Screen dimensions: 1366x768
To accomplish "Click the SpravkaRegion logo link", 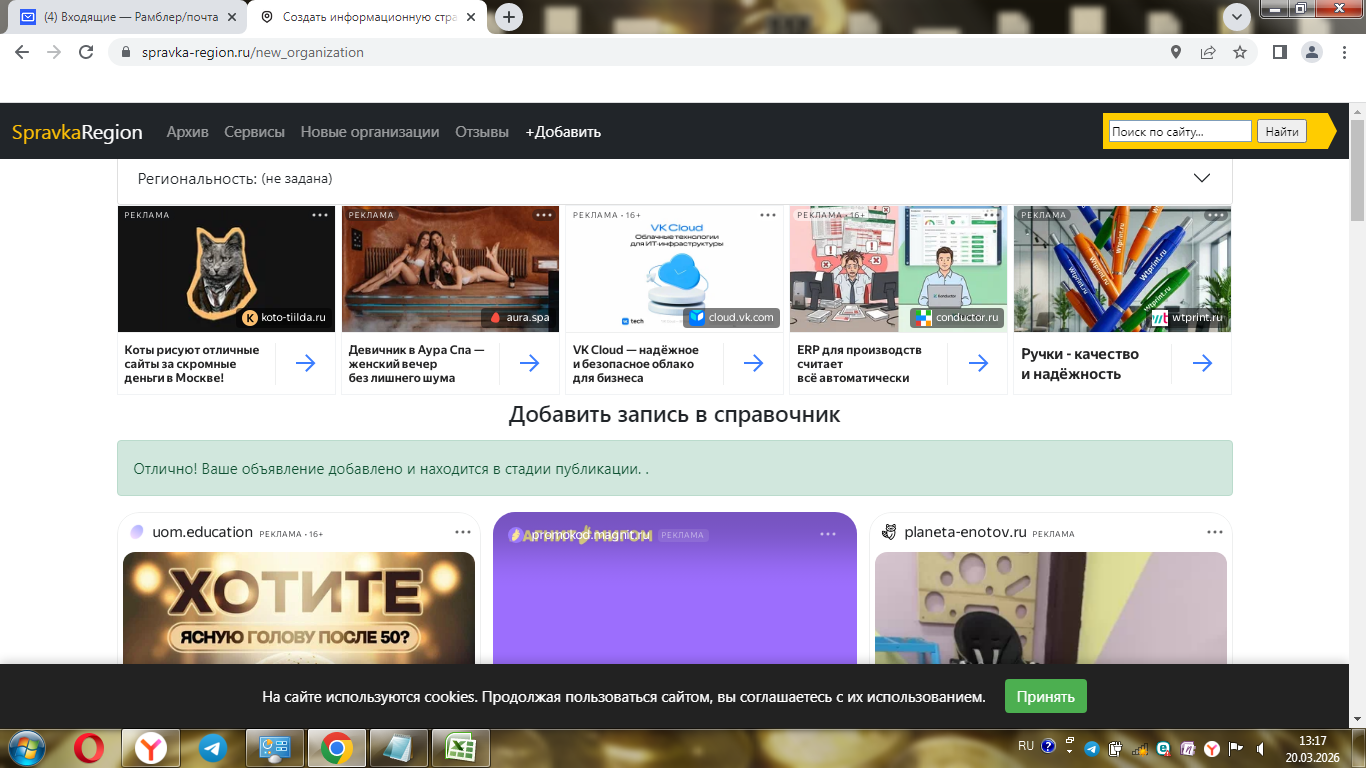I will 77,132.
